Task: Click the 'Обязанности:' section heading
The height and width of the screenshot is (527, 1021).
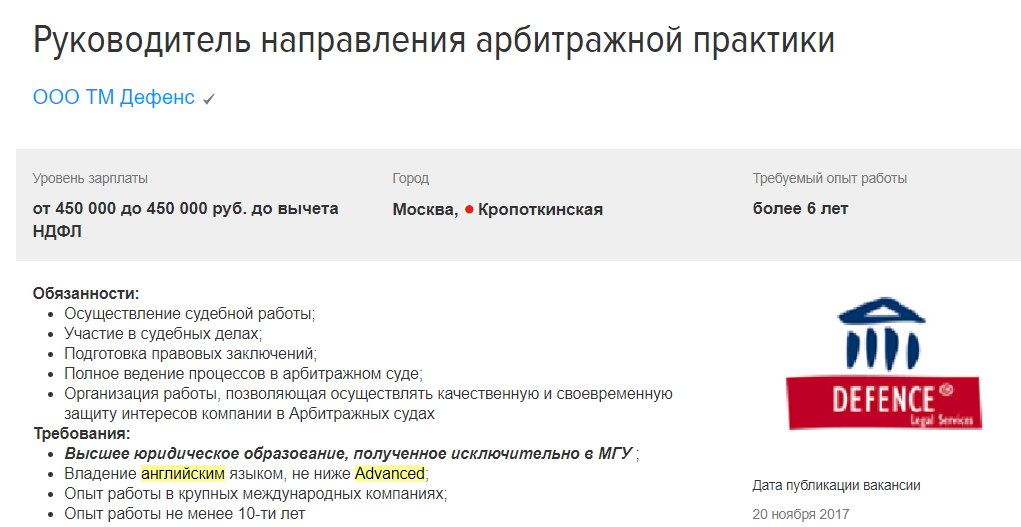Action: pos(86,293)
